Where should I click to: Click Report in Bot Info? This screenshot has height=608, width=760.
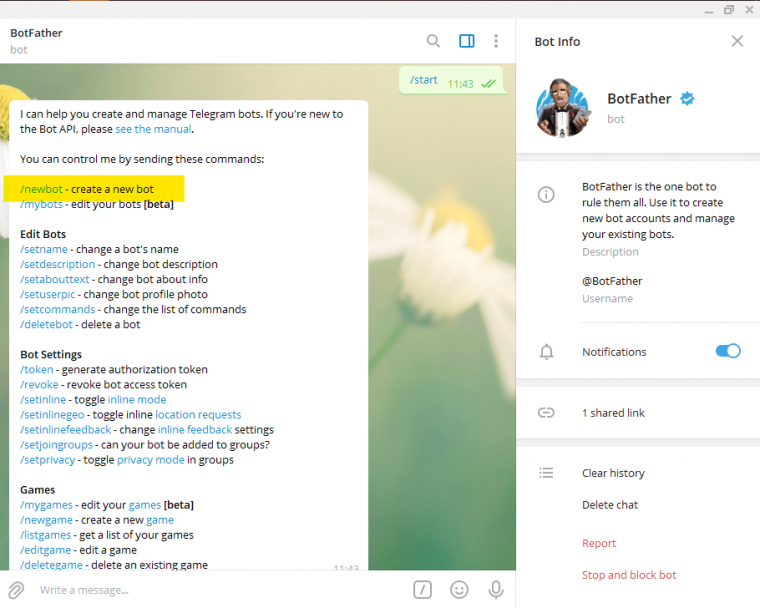(x=599, y=543)
